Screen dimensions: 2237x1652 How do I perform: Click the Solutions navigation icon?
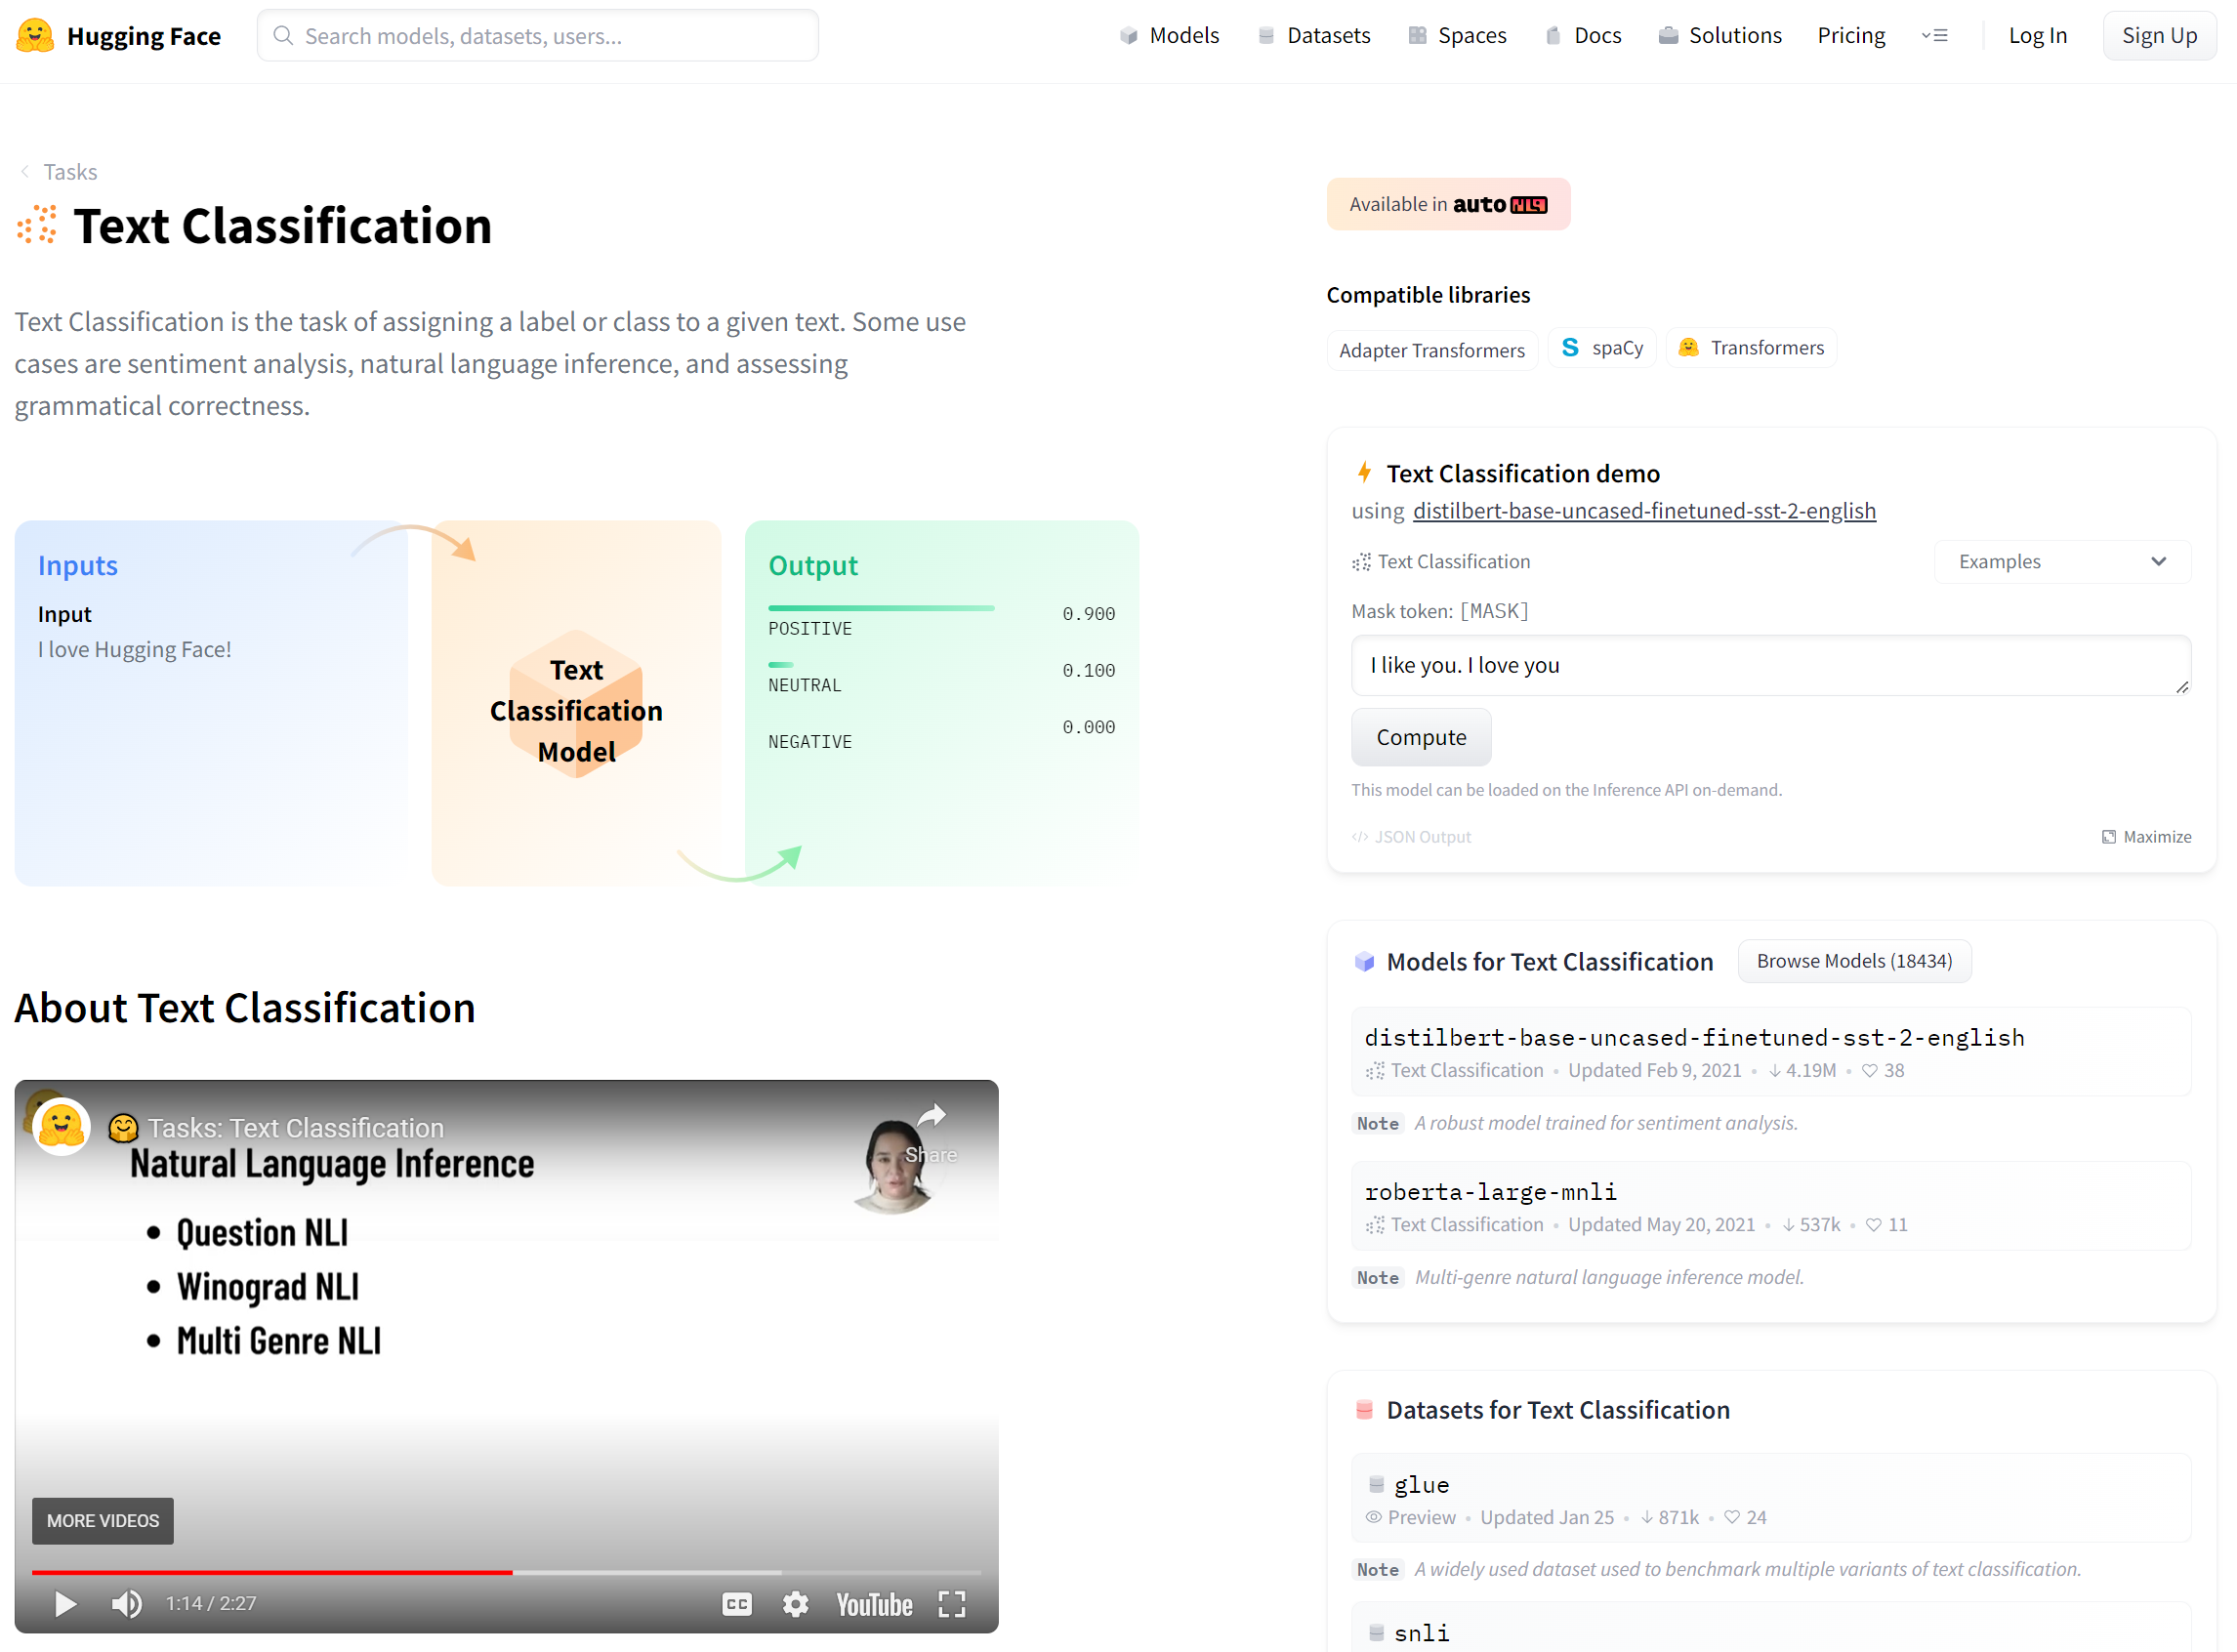coord(1669,35)
